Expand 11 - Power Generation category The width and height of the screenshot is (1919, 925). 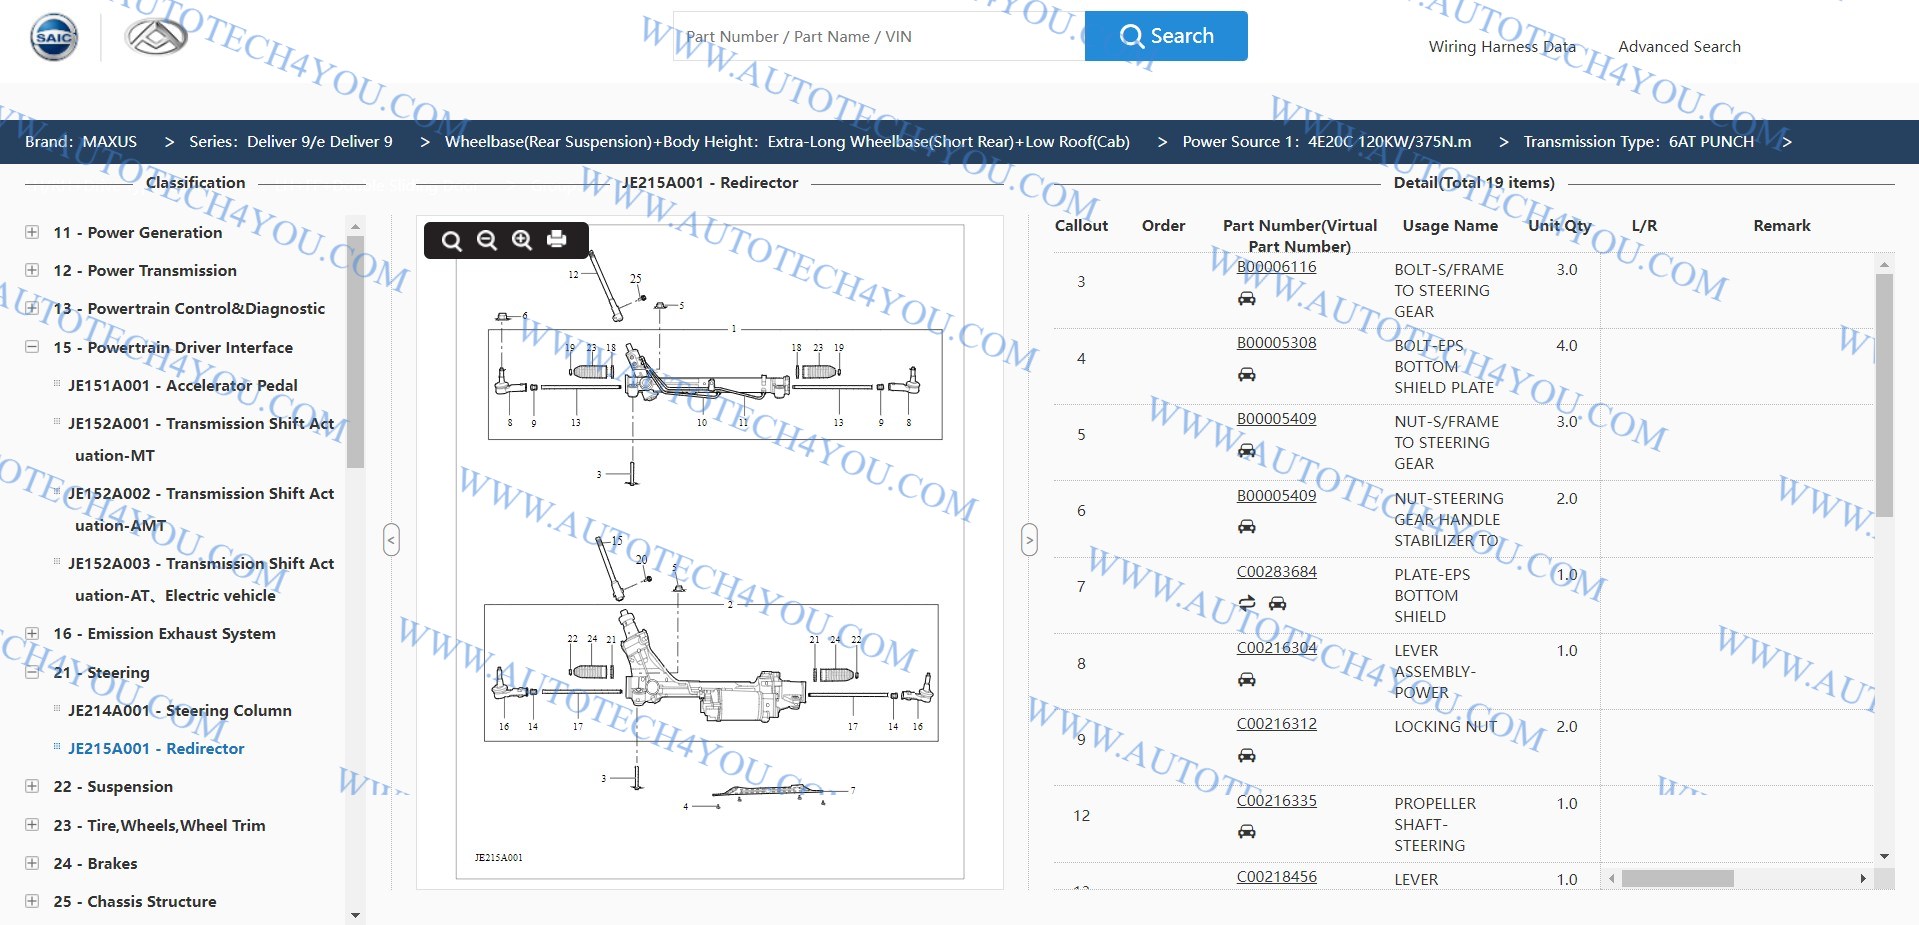tap(33, 232)
